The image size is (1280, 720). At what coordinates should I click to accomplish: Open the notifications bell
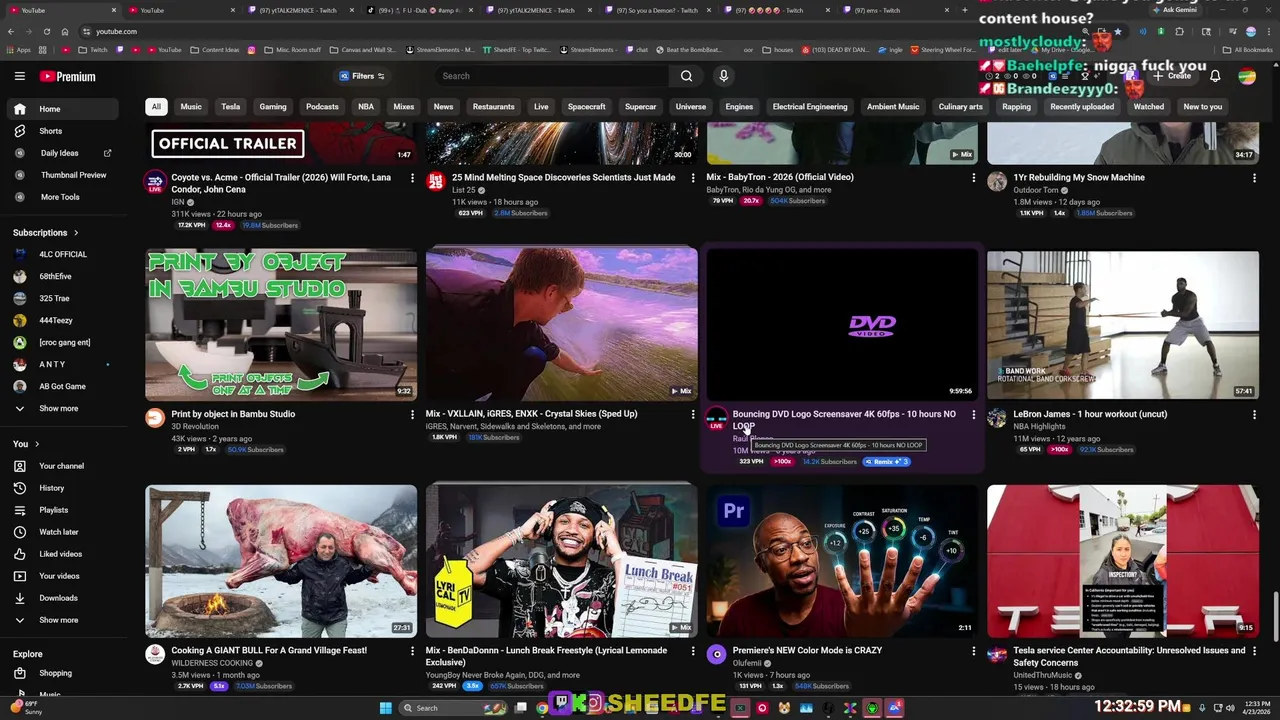[1215, 76]
